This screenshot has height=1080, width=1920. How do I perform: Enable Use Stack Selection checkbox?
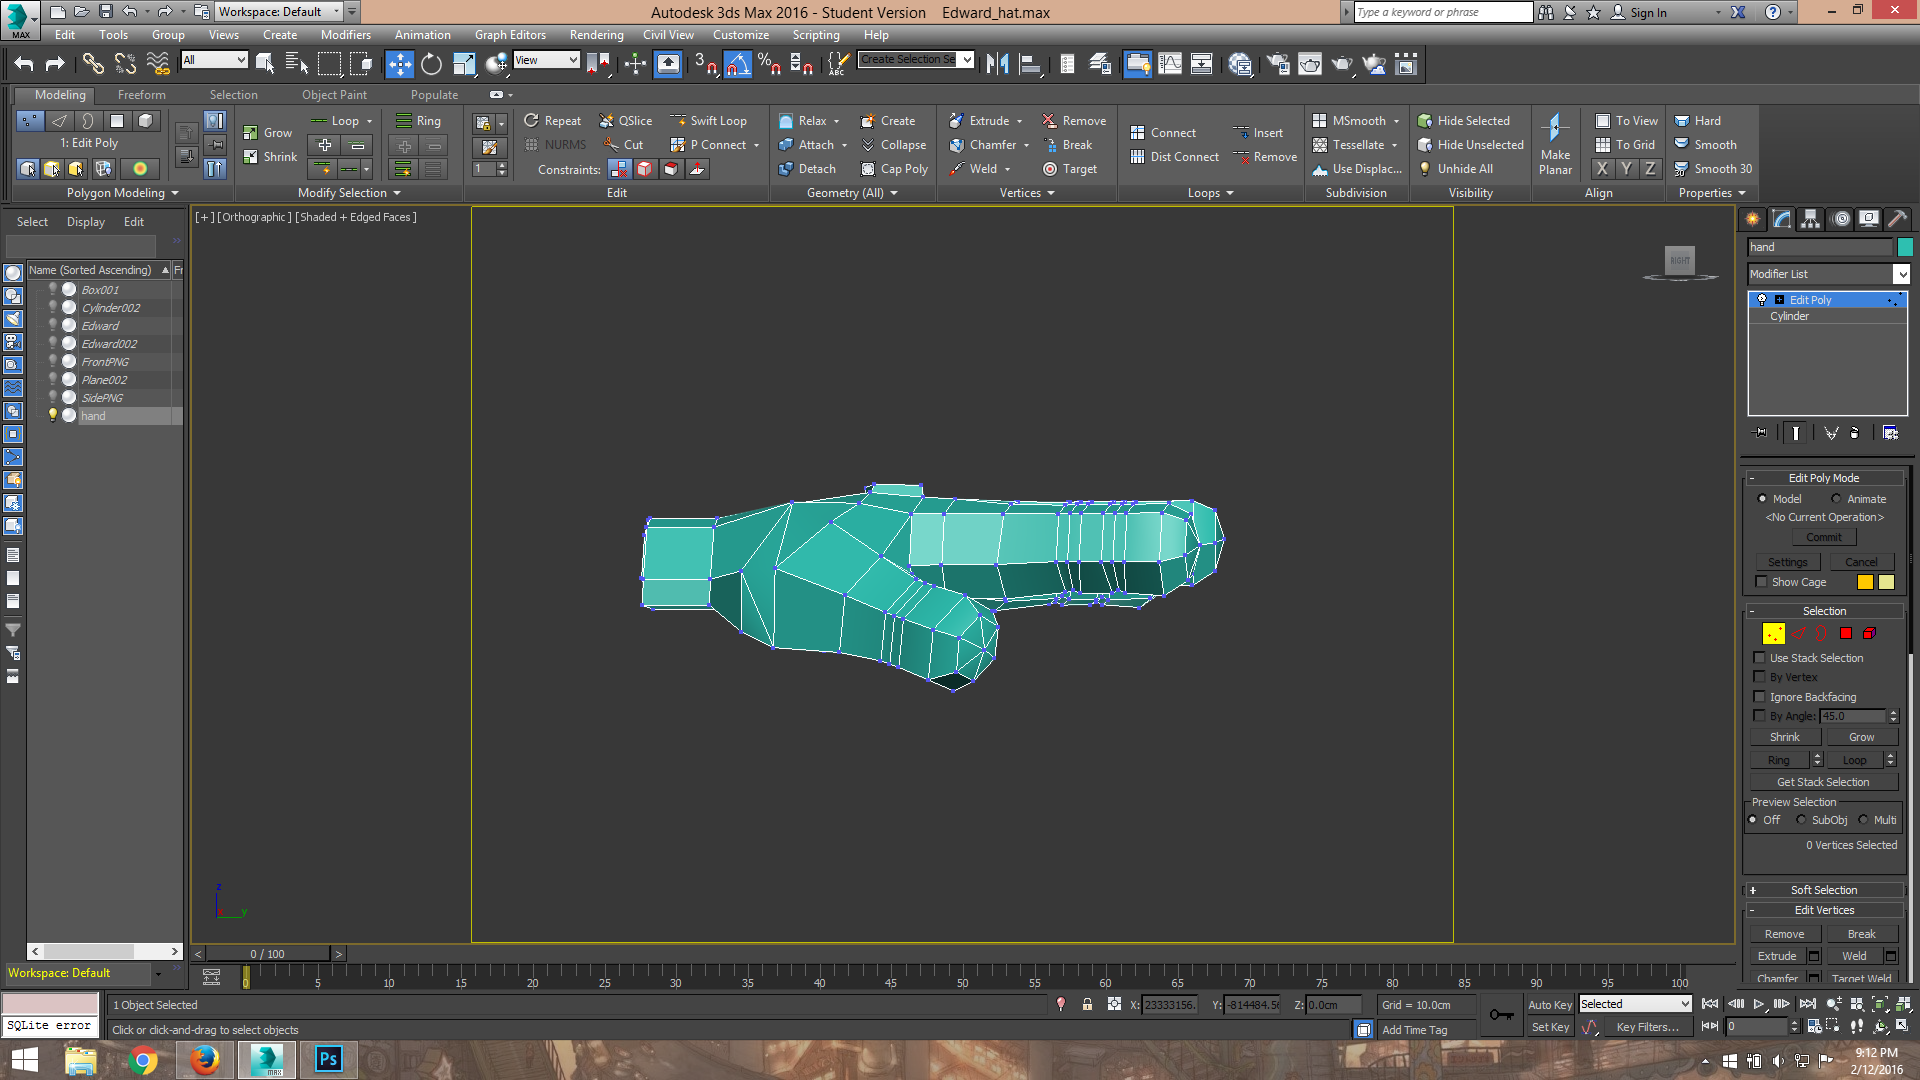(x=1759, y=658)
